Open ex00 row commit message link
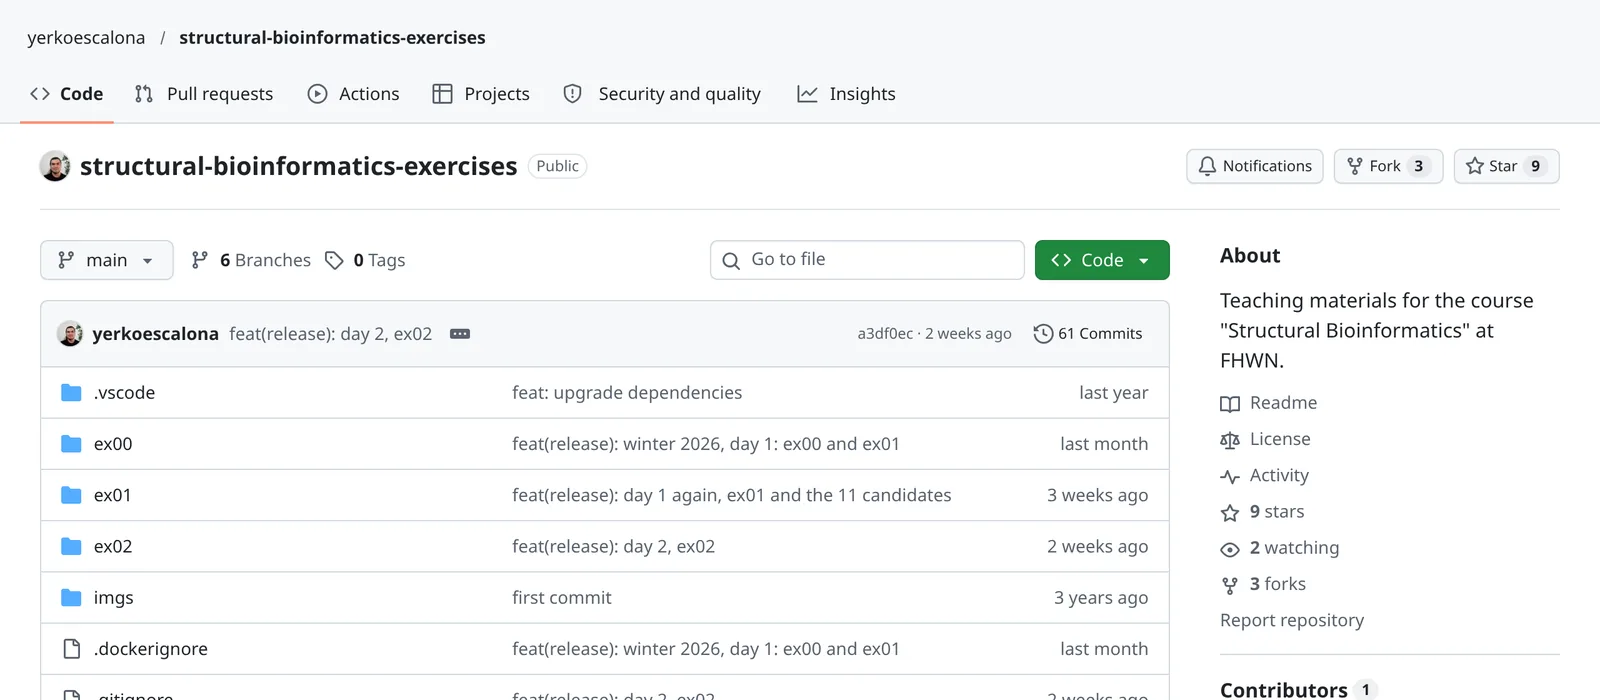 706,444
